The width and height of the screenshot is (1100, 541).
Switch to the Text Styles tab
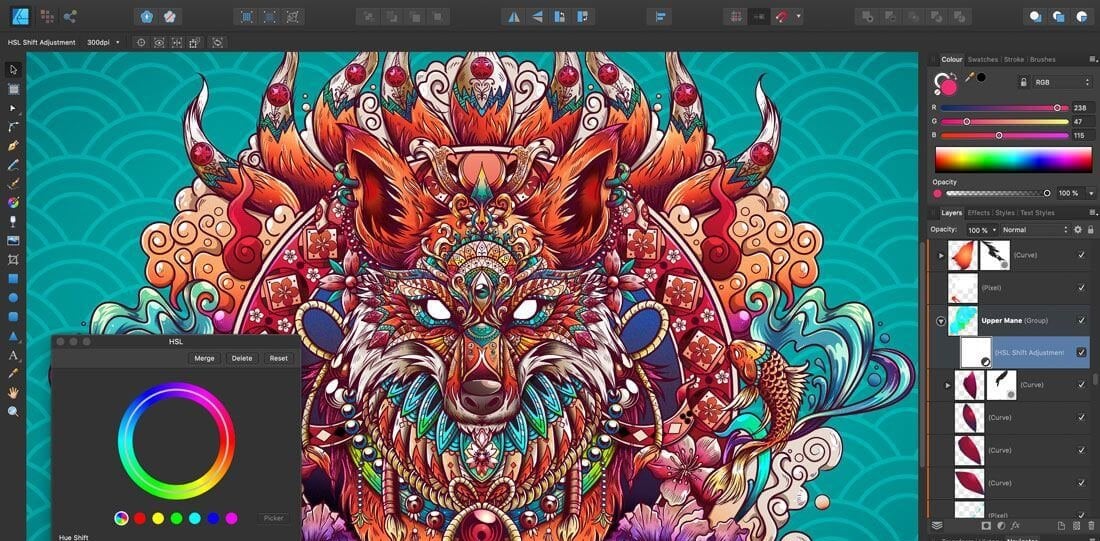click(x=1037, y=213)
